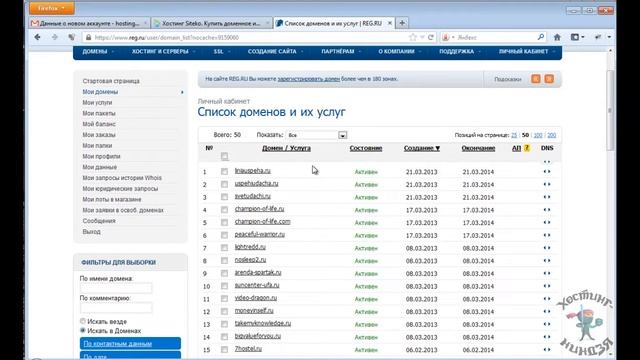Switch to the Хостинг Siteko tab

pos(211,23)
